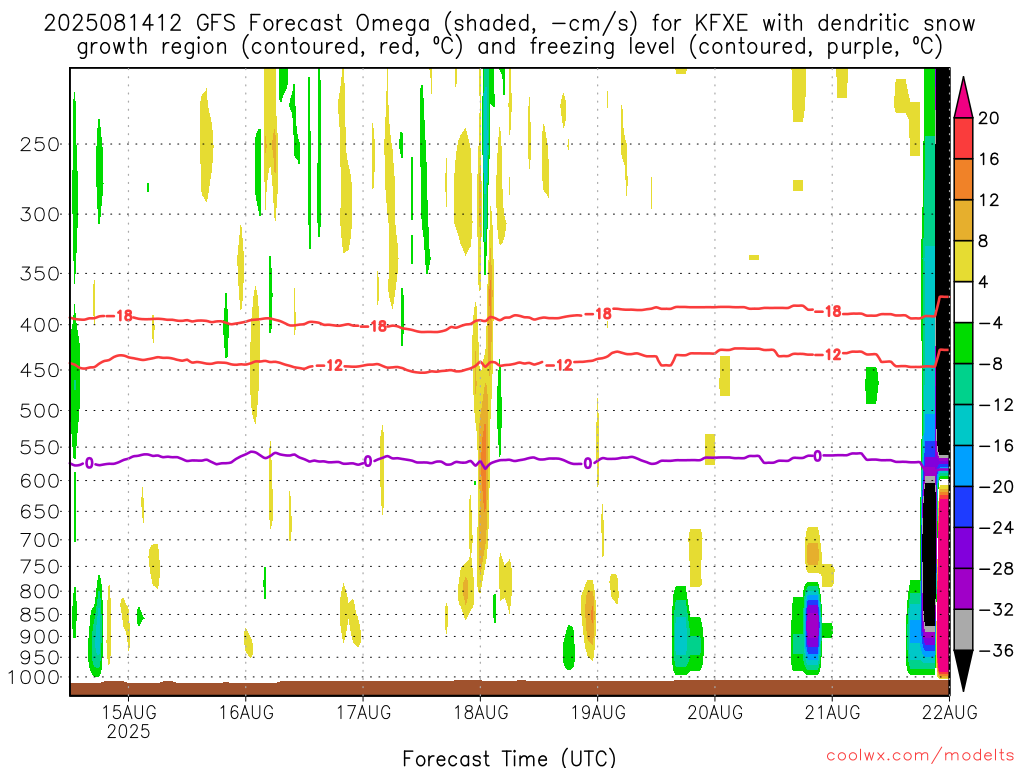Click the 500 pressure level label
Image resolution: width=1024 pixels, height=768 pixels.
point(40,411)
